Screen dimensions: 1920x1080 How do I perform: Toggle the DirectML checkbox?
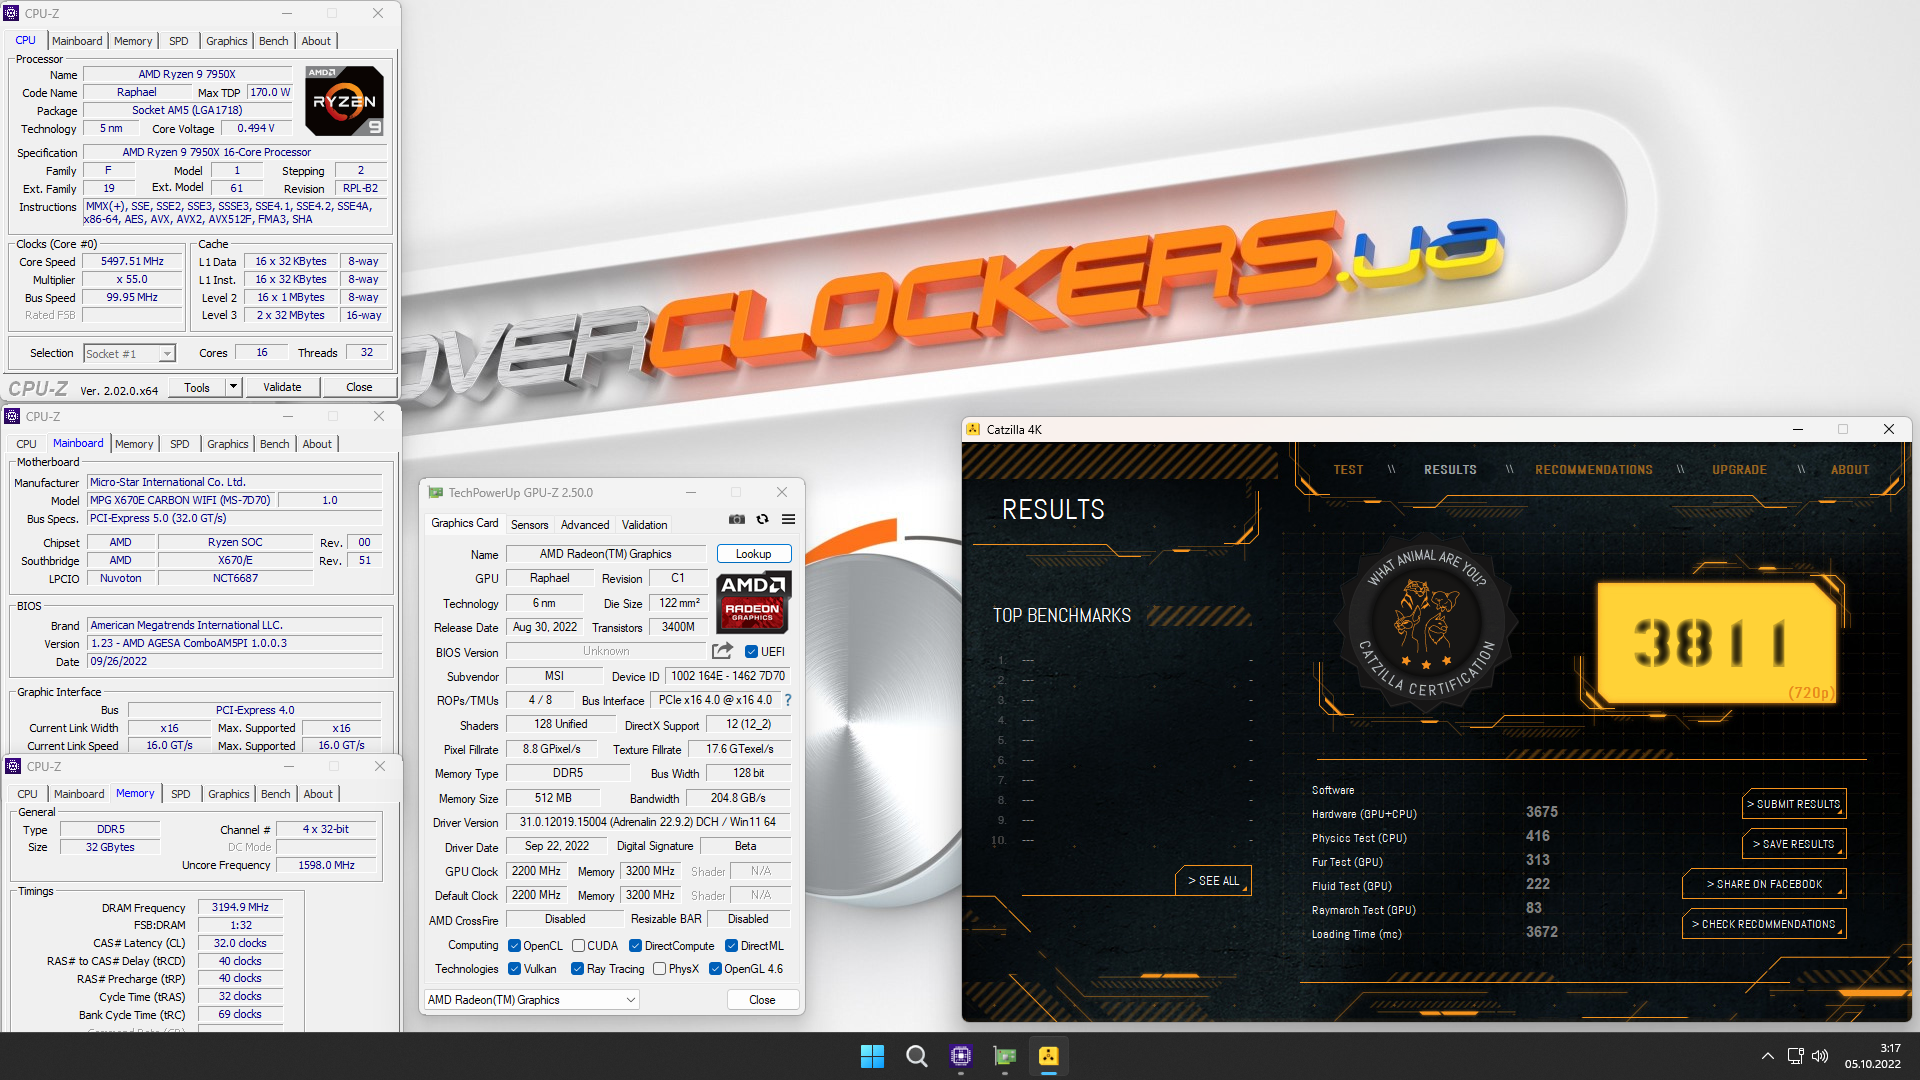pos(731,946)
